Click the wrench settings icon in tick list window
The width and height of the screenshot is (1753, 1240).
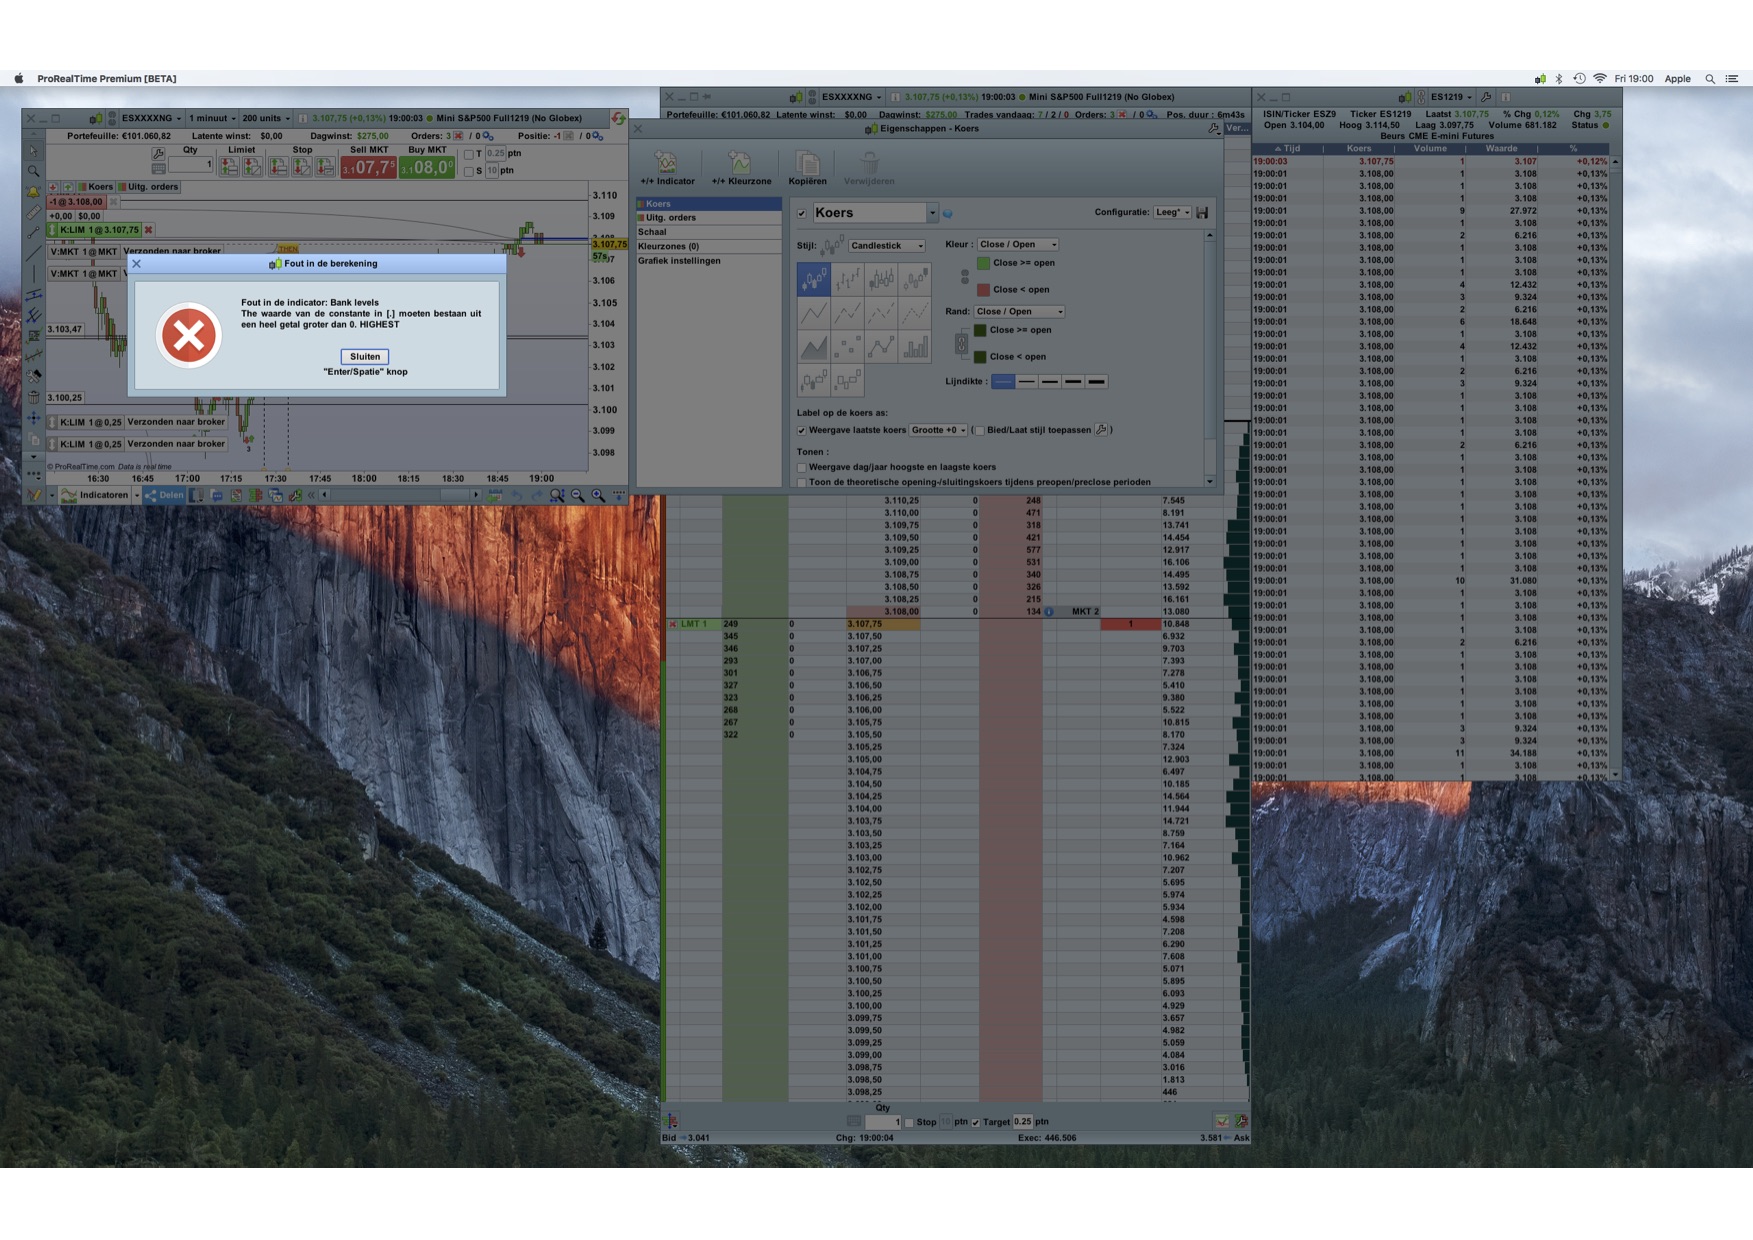pos(1487,97)
